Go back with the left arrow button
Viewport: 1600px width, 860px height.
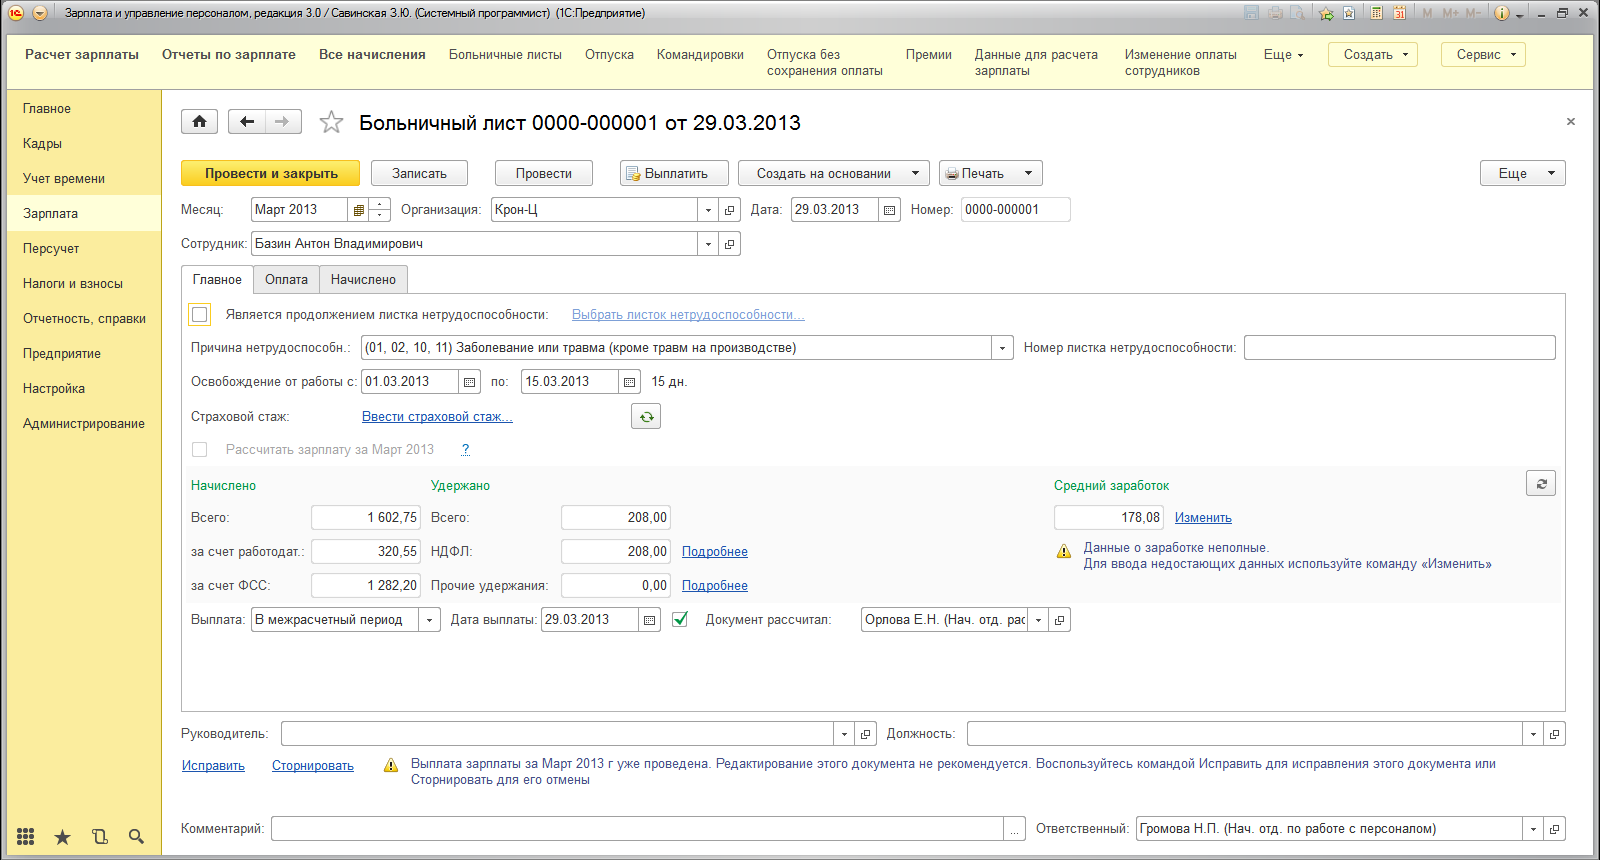point(247,122)
